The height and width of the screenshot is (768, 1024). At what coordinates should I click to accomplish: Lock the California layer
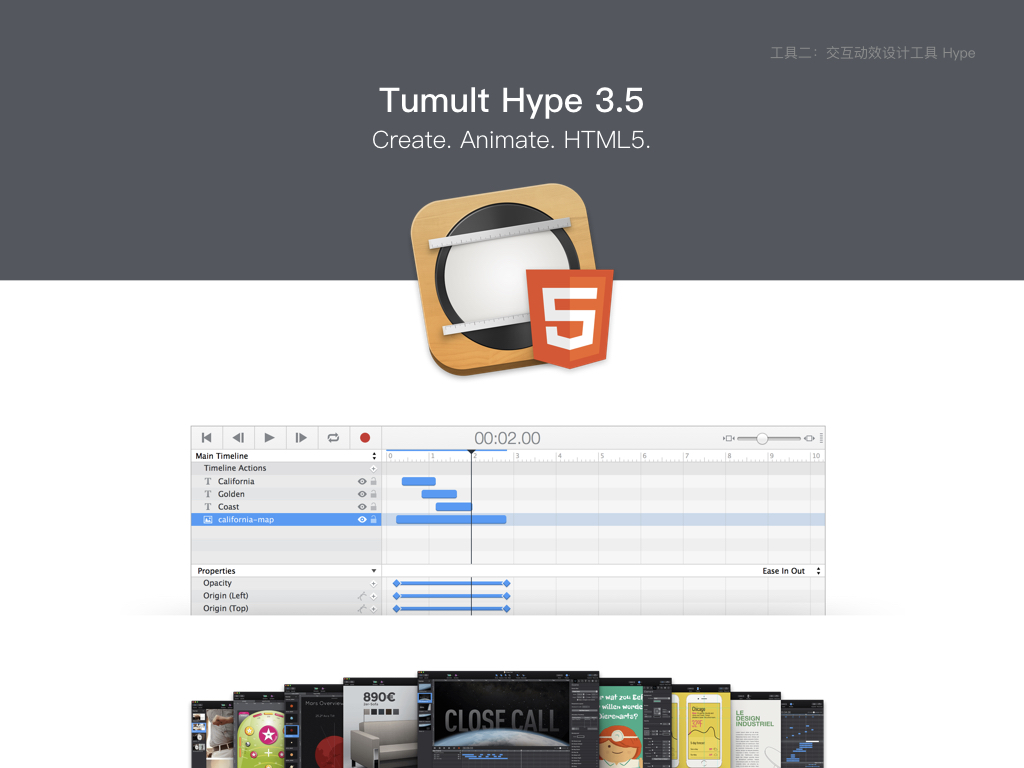coord(374,481)
